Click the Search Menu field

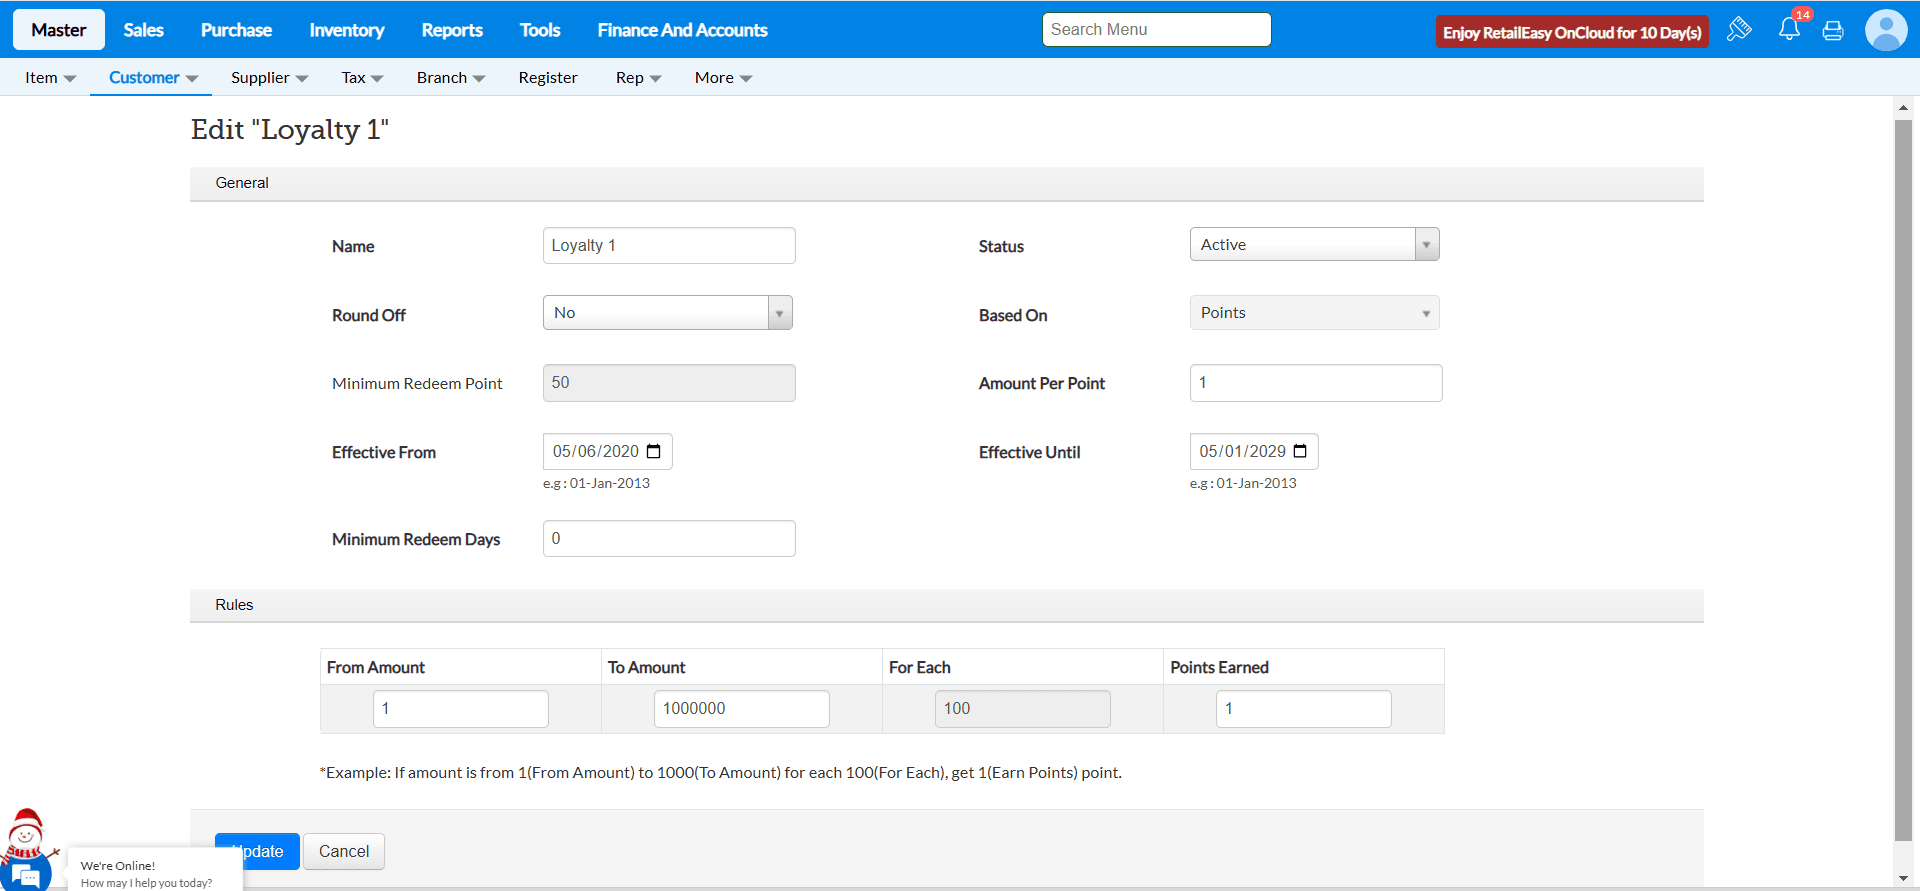(x=1156, y=30)
